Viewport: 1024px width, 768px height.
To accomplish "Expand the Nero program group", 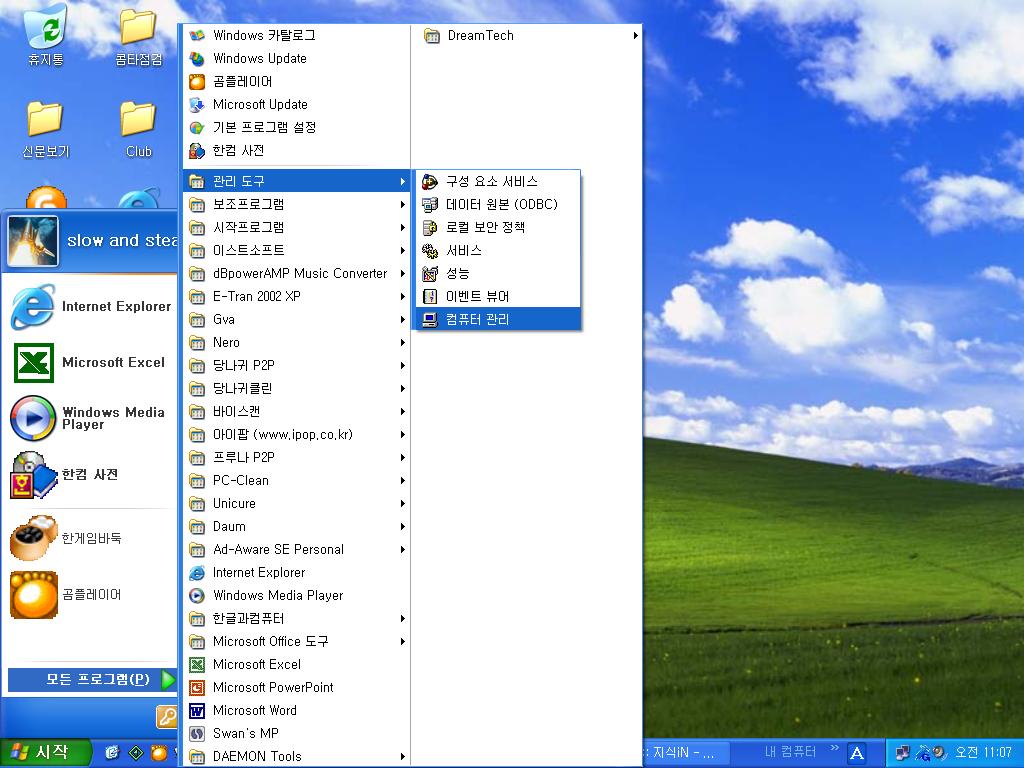I will click(x=297, y=342).
